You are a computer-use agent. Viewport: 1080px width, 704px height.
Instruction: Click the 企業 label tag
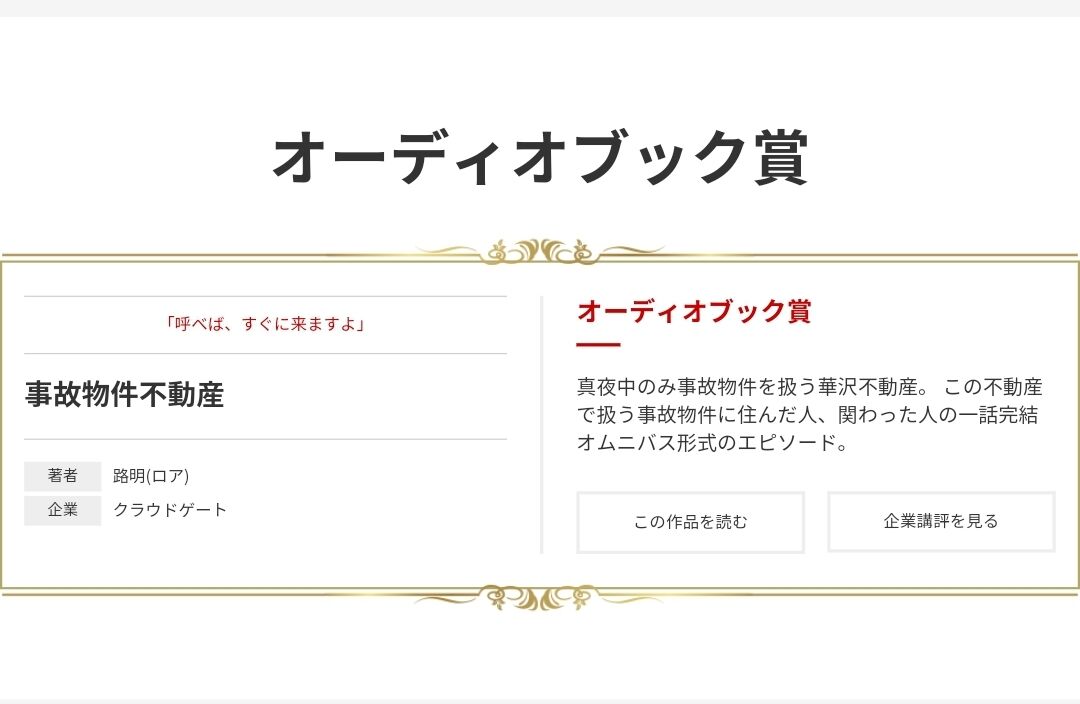click(x=63, y=510)
